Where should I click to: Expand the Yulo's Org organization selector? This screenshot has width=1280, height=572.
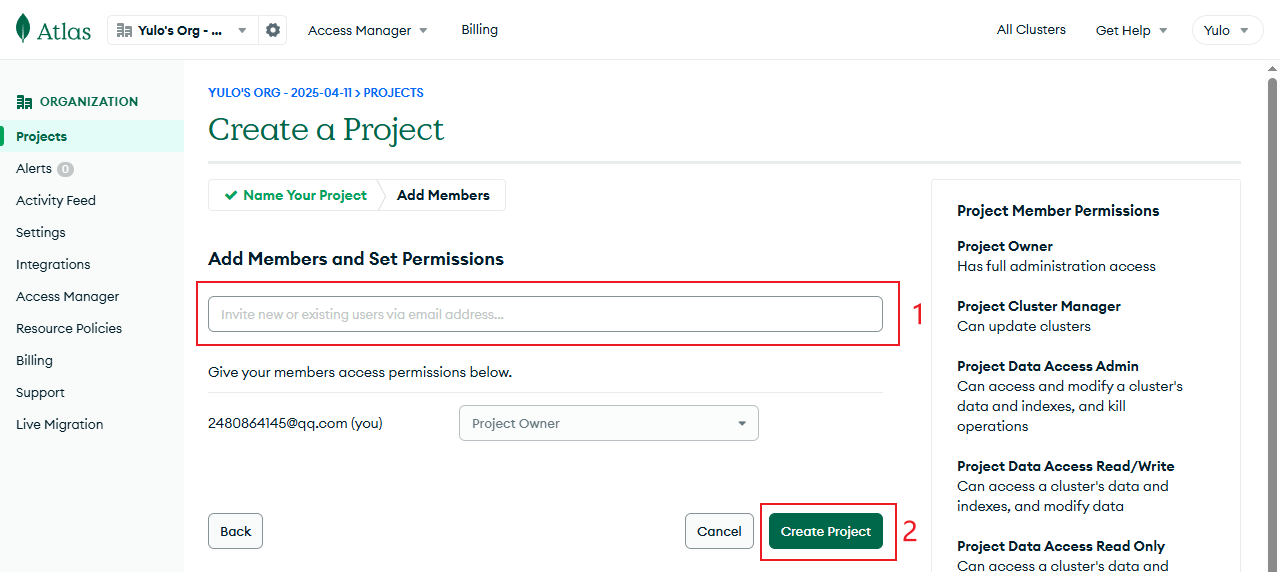tap(182, 30)
